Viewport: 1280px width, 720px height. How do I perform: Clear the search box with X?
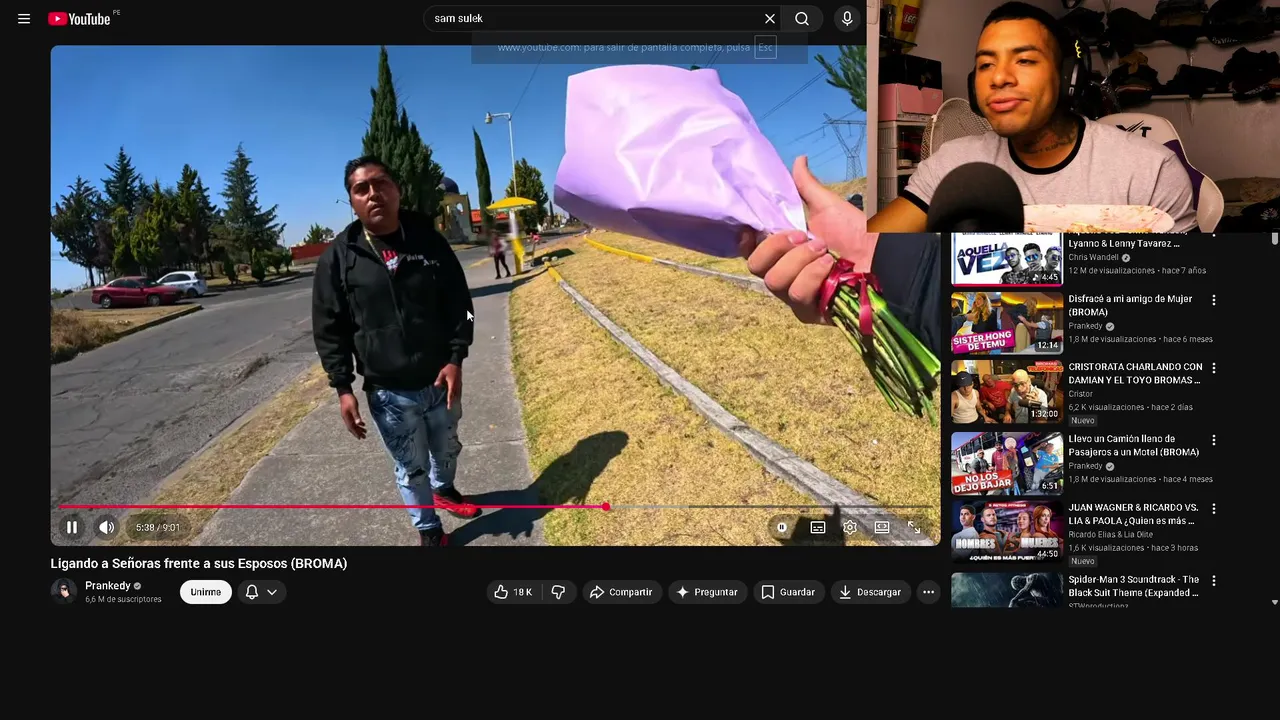coord(770,18)
